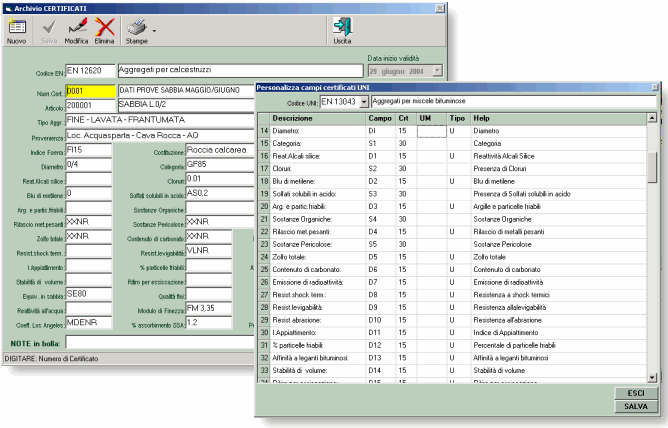Open the Data inizio validità date dropdown
Viewport: 668px width, 428px height.
tap(438, 71)
